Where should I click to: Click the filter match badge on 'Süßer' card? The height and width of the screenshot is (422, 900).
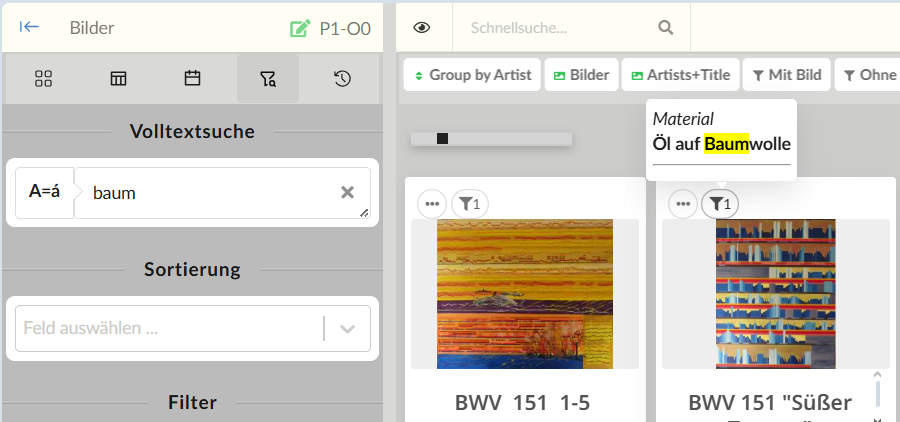(x=718, y=204)
